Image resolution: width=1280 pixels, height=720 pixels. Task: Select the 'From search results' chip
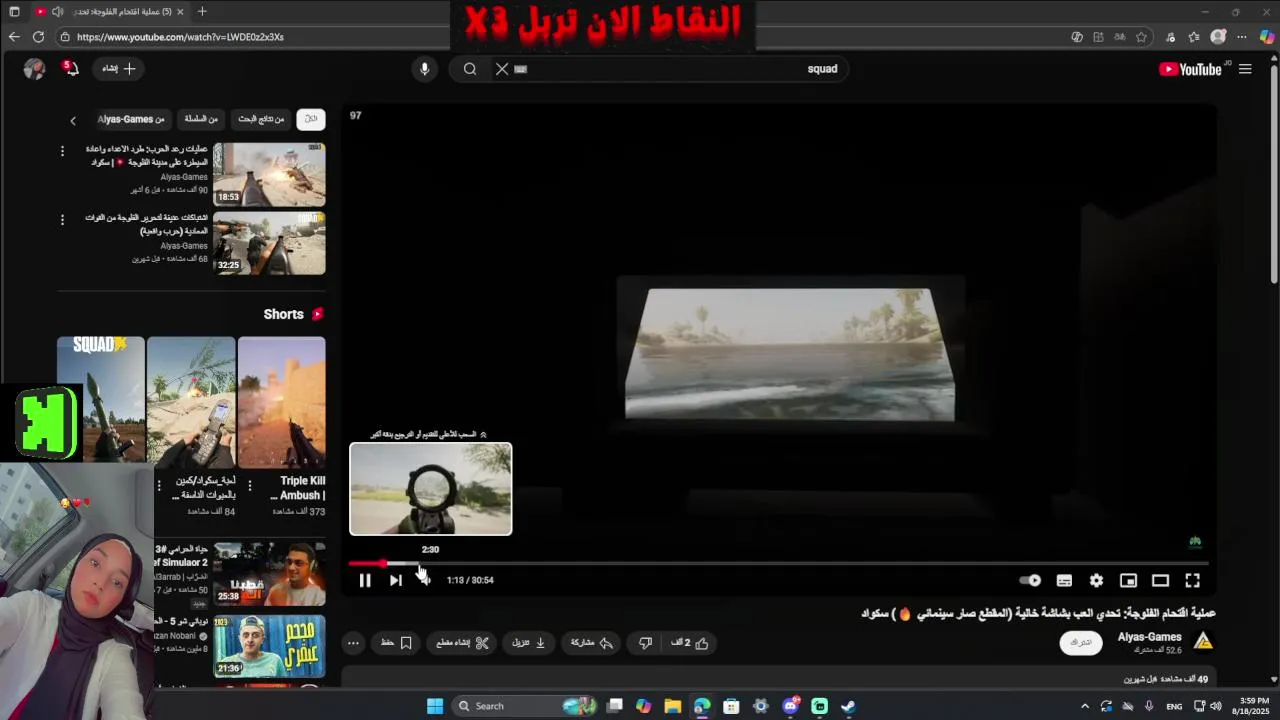click(261, 119)
